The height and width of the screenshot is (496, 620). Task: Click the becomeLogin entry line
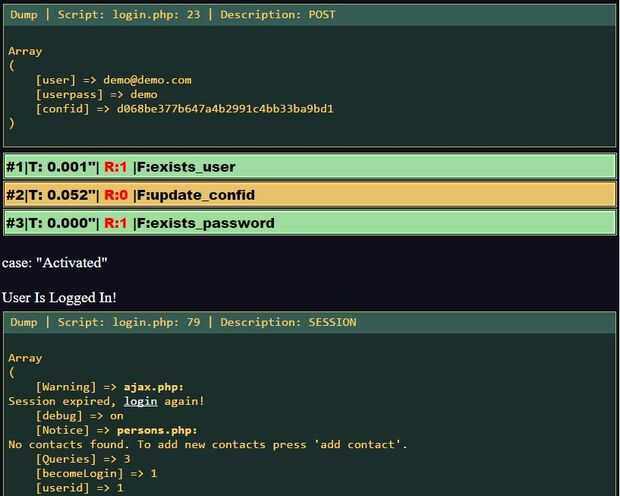pyautogui.click(x=96, y=473)
